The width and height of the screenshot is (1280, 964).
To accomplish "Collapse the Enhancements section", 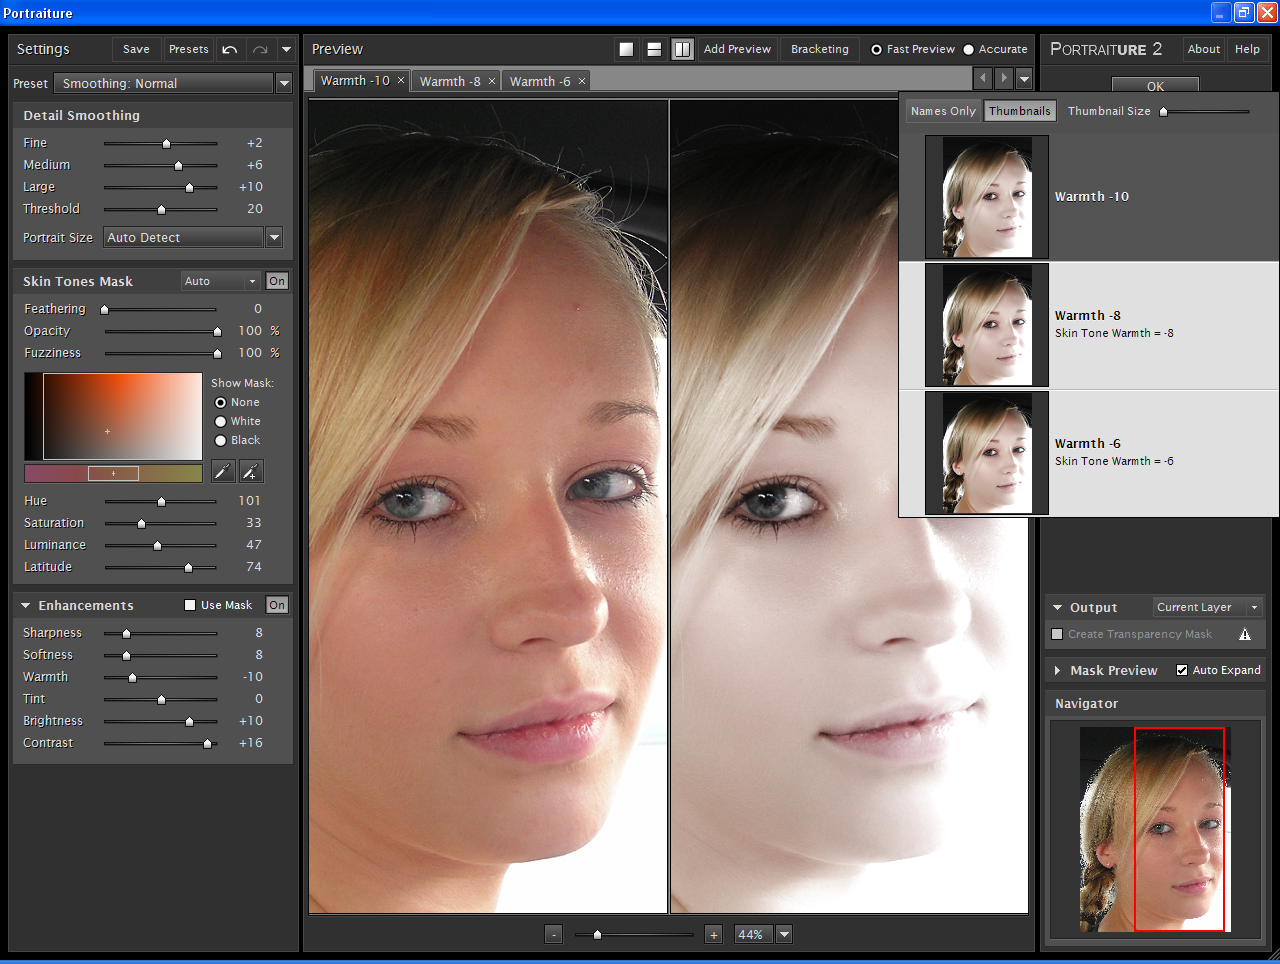I will (25, 605).
